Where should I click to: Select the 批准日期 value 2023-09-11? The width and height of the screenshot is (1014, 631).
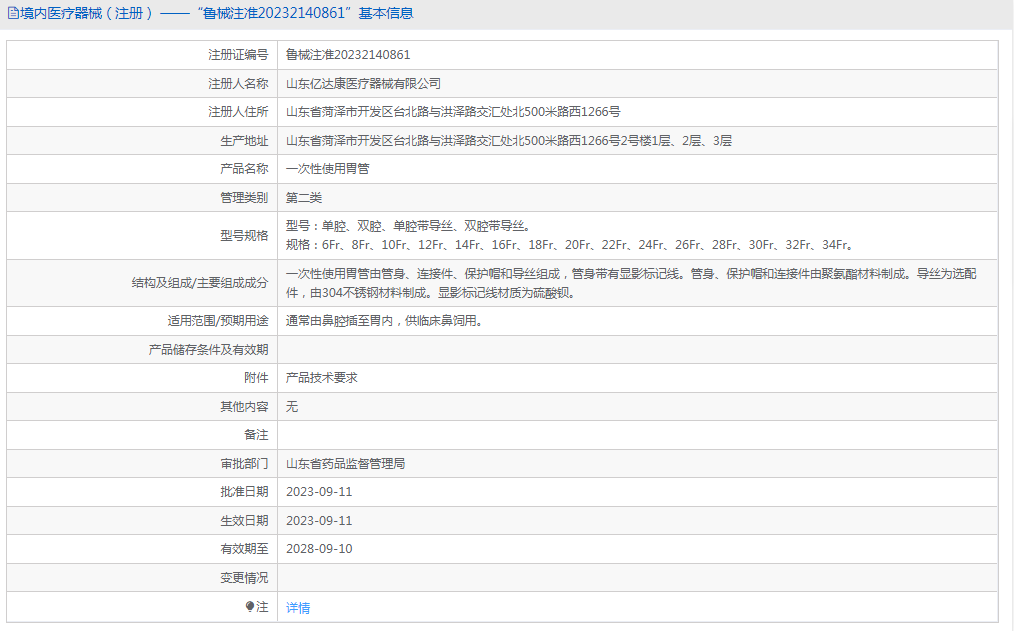coord(319,492)
